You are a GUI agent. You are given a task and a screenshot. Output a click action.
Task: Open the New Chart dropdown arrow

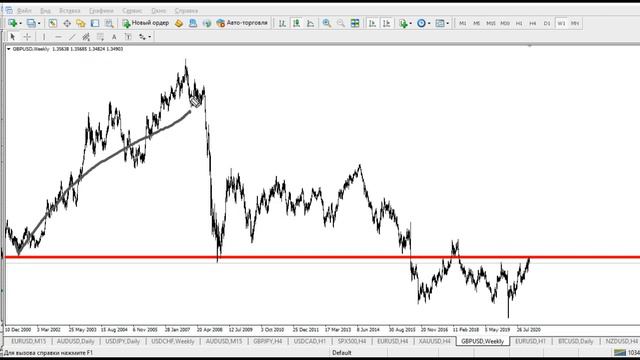20,24
